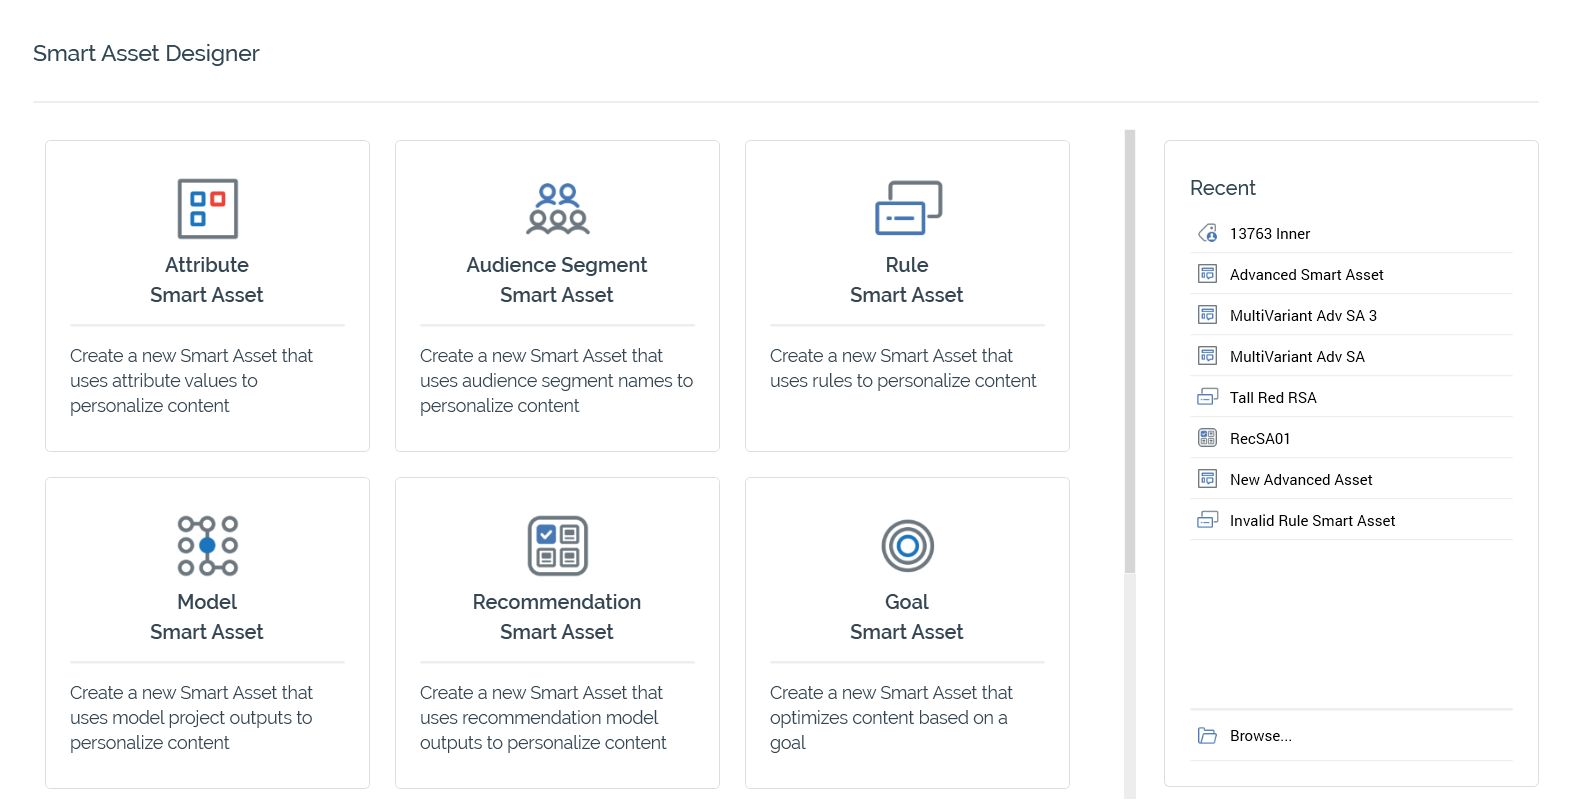Click the Recommendation Smart Asset card title
This screenshot has width=1571, height=808.
557,617
